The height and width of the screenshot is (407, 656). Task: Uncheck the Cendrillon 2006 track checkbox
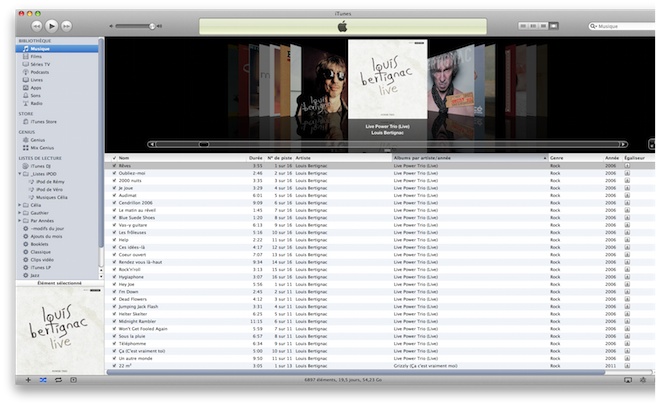click(x=114, y=203)
